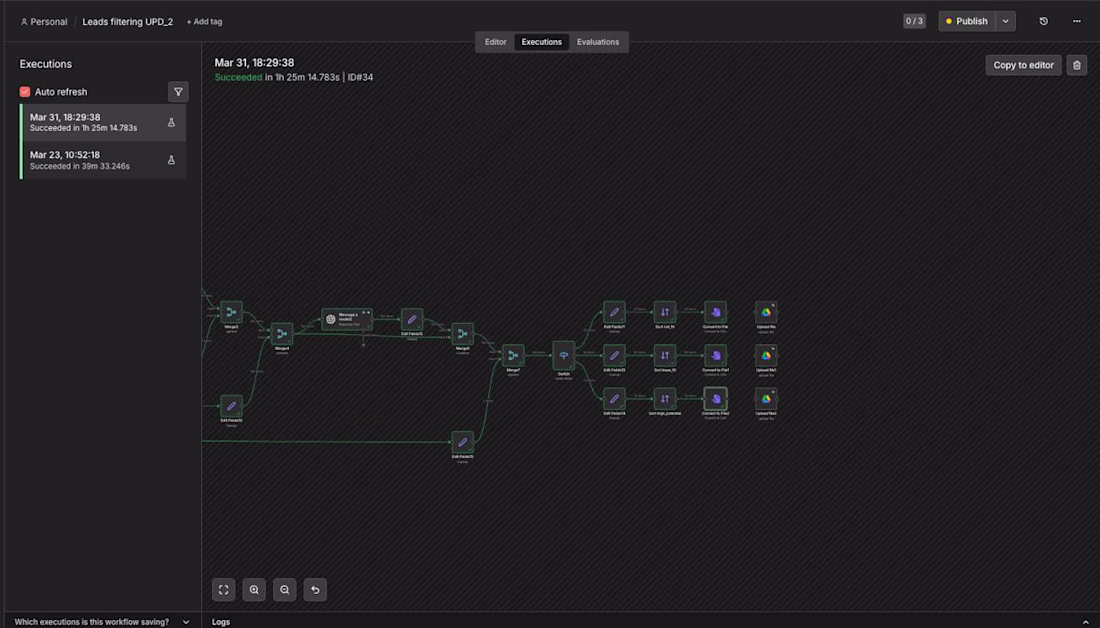1100x628 pixels.
Task: Toggle the Auto refresh checkbox
Action: pos(25,92)
